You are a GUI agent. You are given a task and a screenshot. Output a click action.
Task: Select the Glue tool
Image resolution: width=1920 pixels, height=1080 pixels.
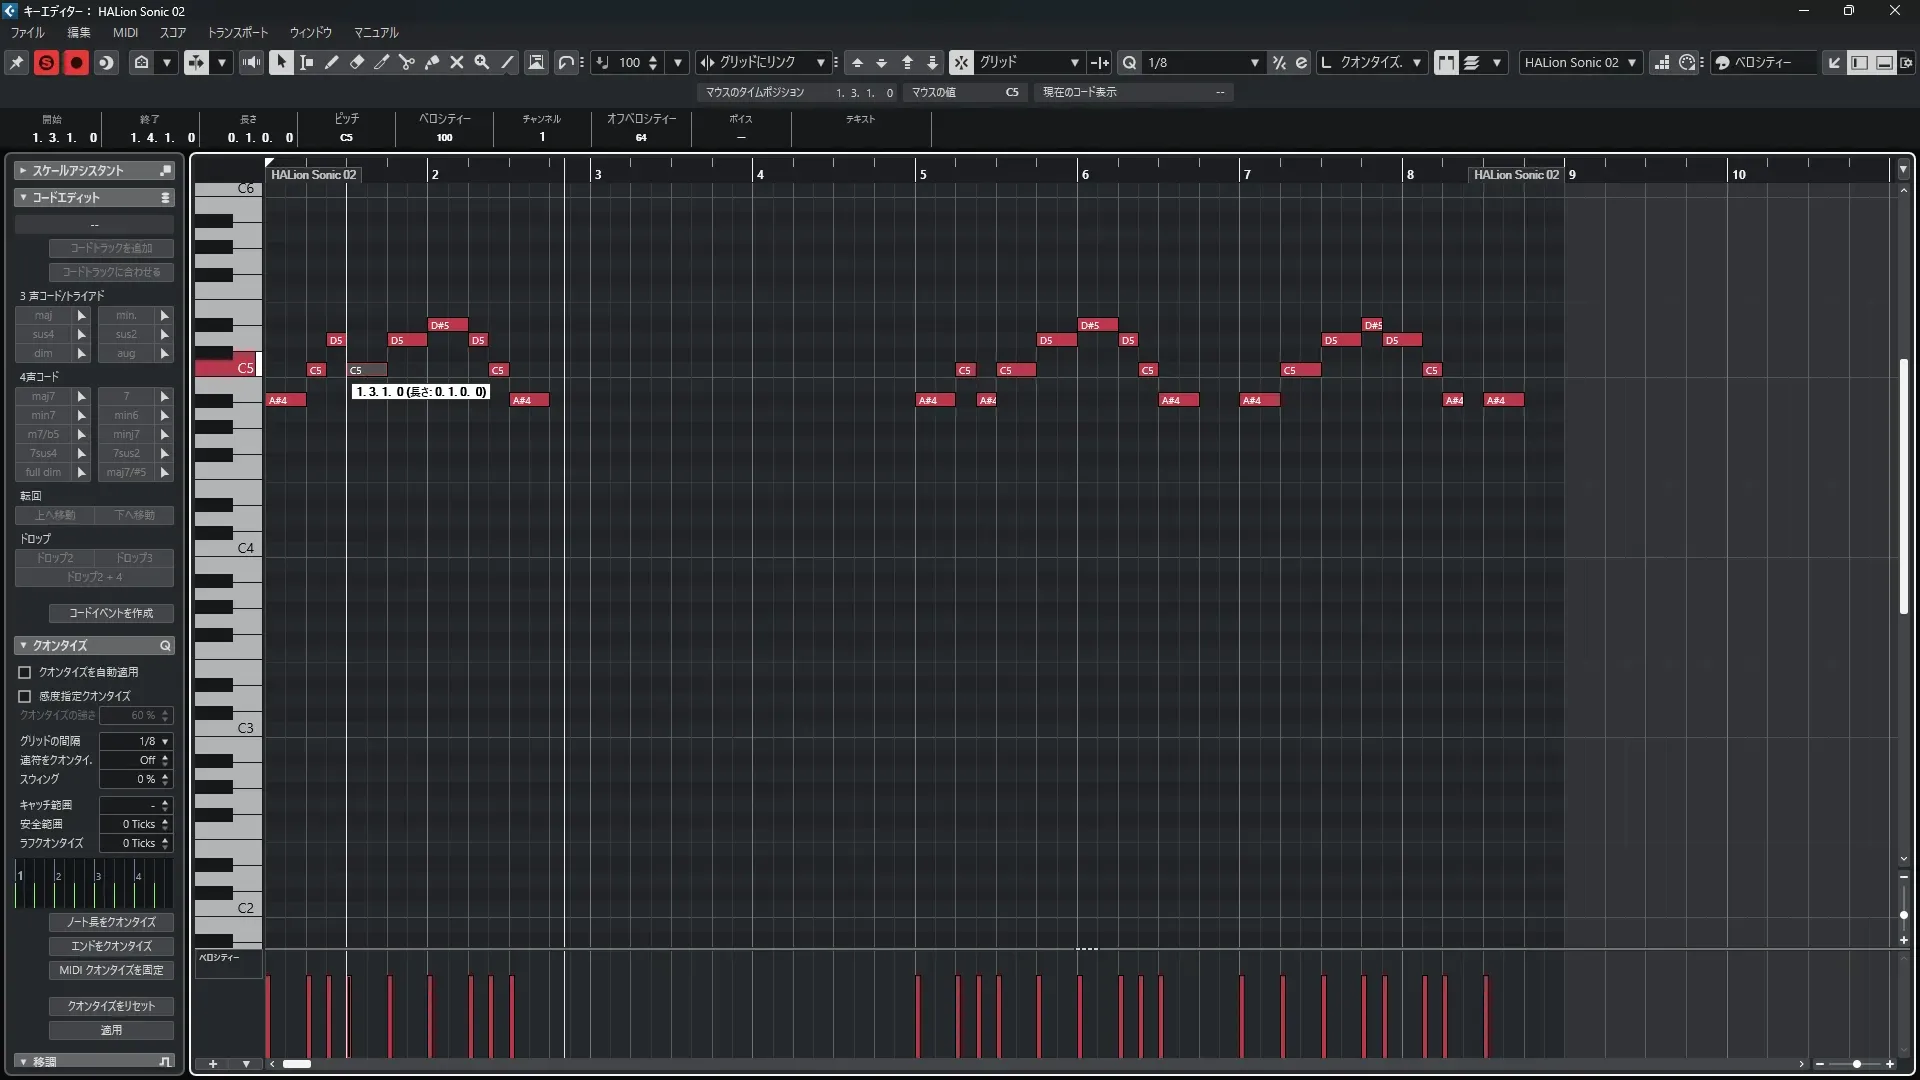pos(432,62)
